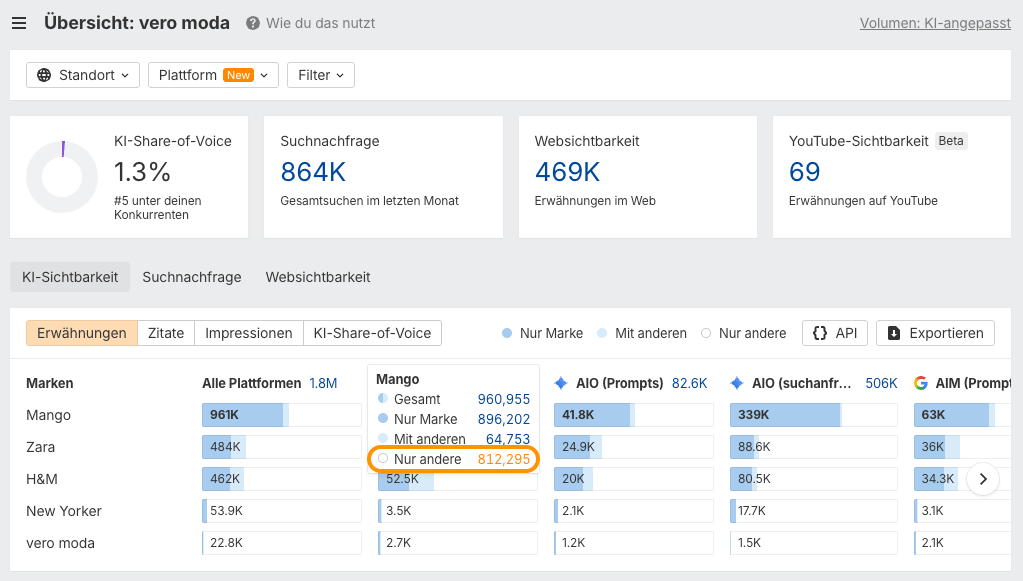Click the 69 YouTube-Sichtbarkeit value
Viewport: 1023px width, 581px height.
point(804,172)
